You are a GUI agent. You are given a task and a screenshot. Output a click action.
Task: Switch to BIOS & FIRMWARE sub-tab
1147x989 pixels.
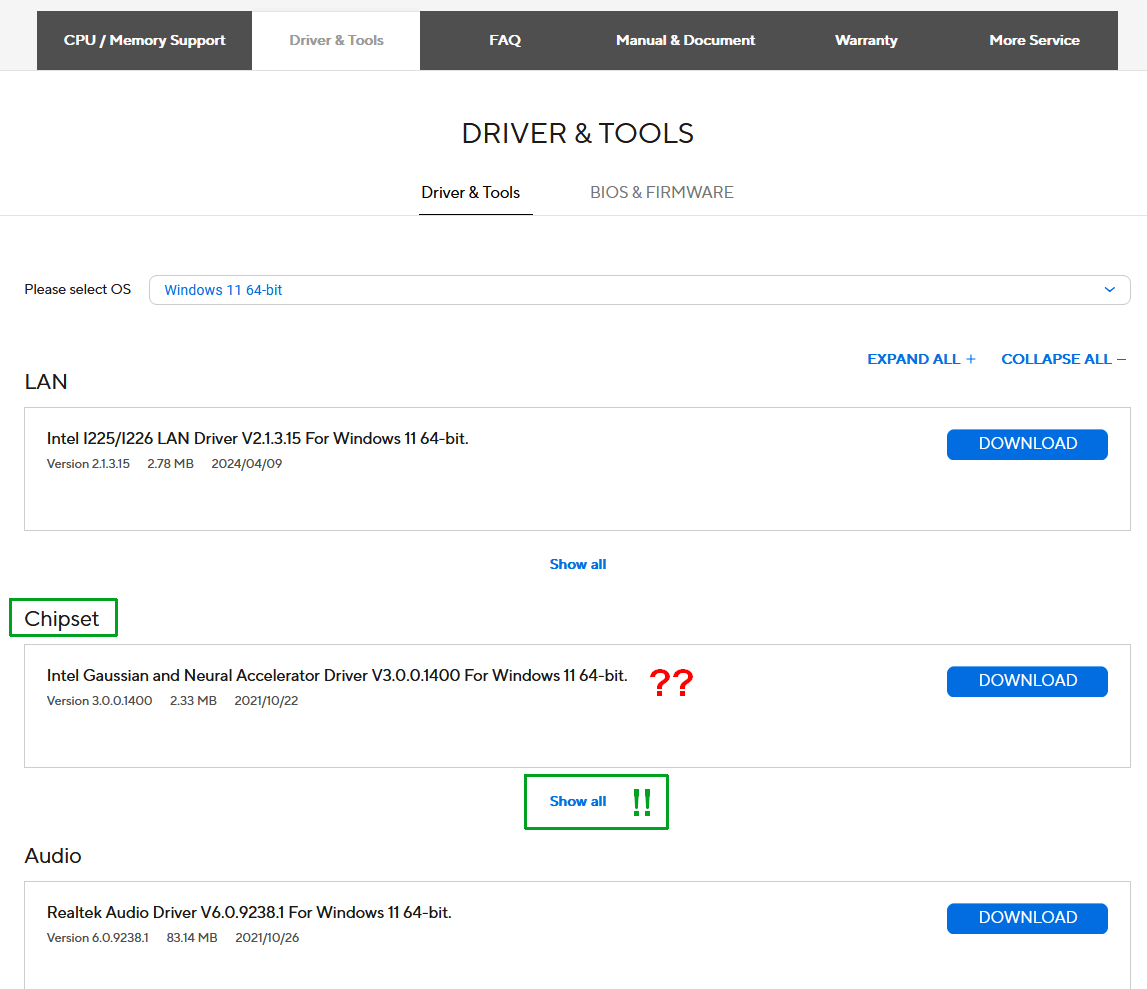click(661, 192)
